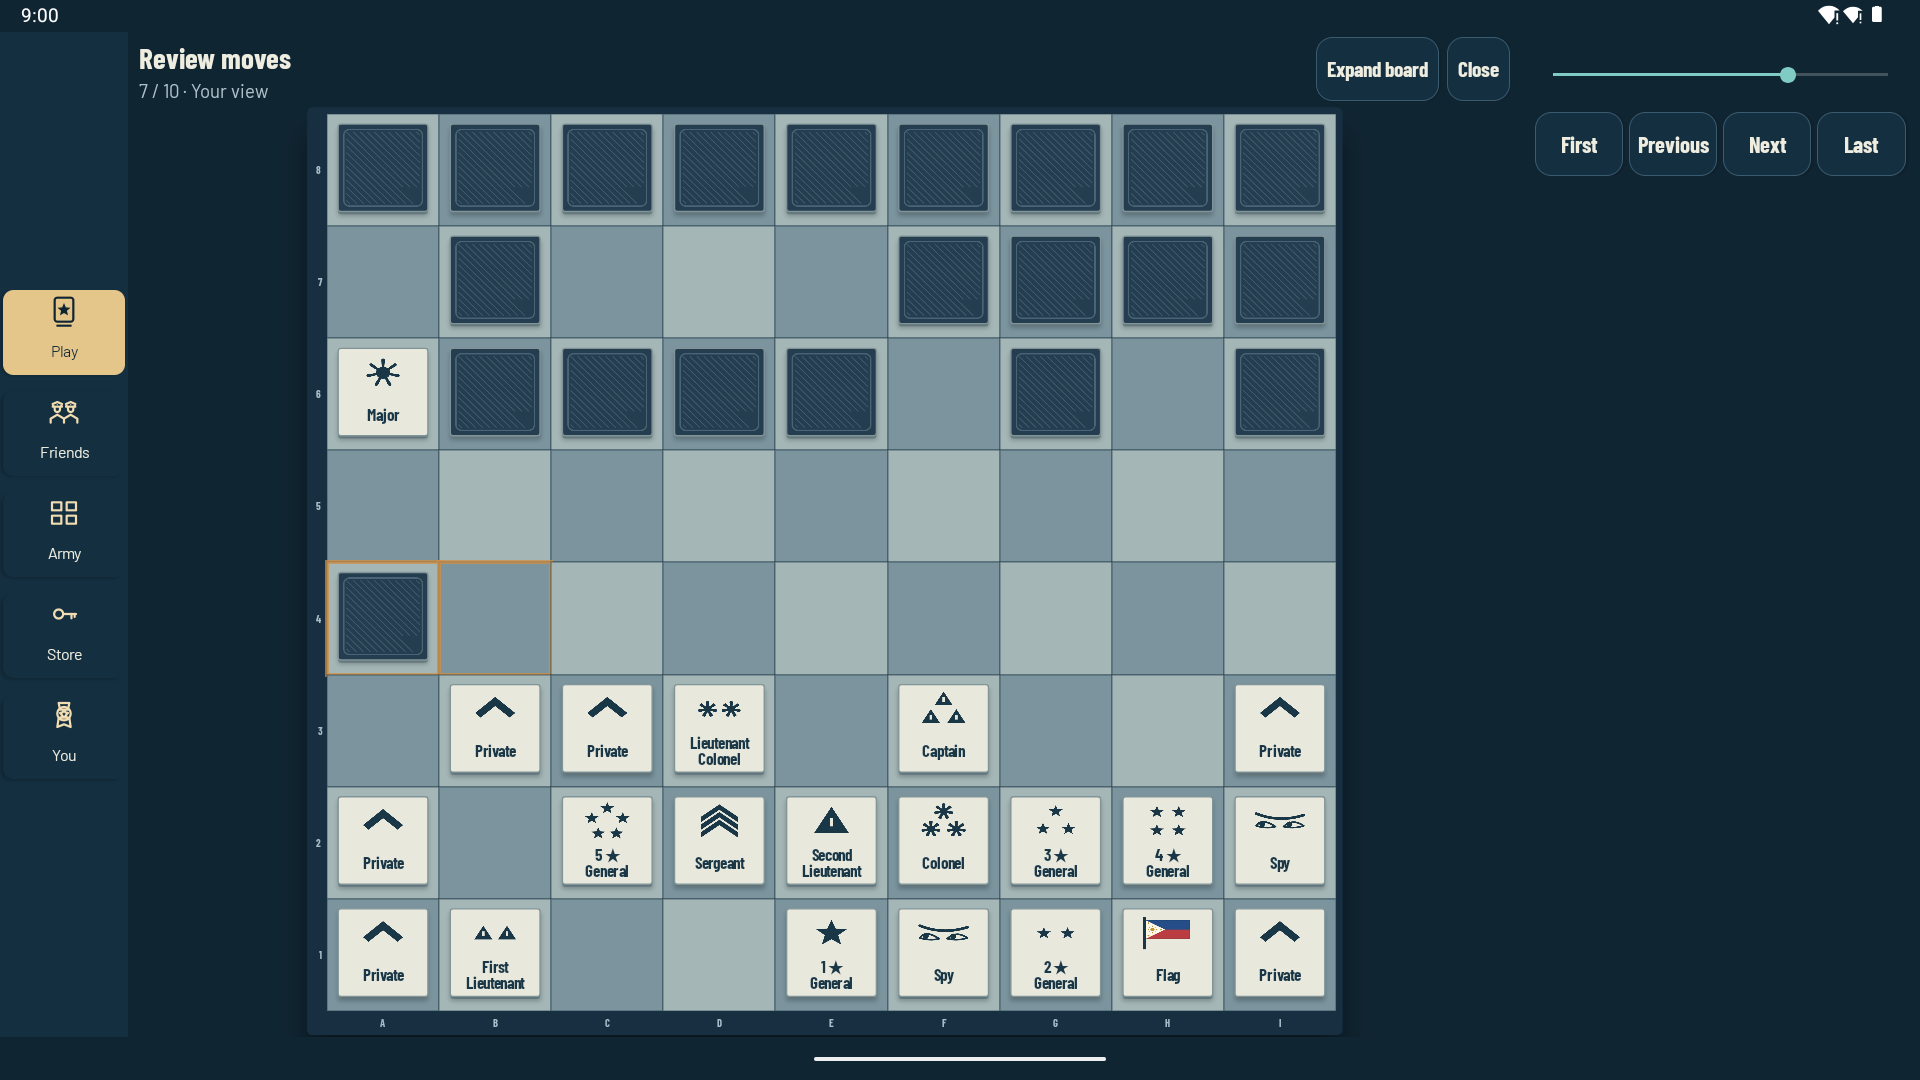Click the battery status icon
Screen dimensions: 1920x1080
[x=1877, y=15]
